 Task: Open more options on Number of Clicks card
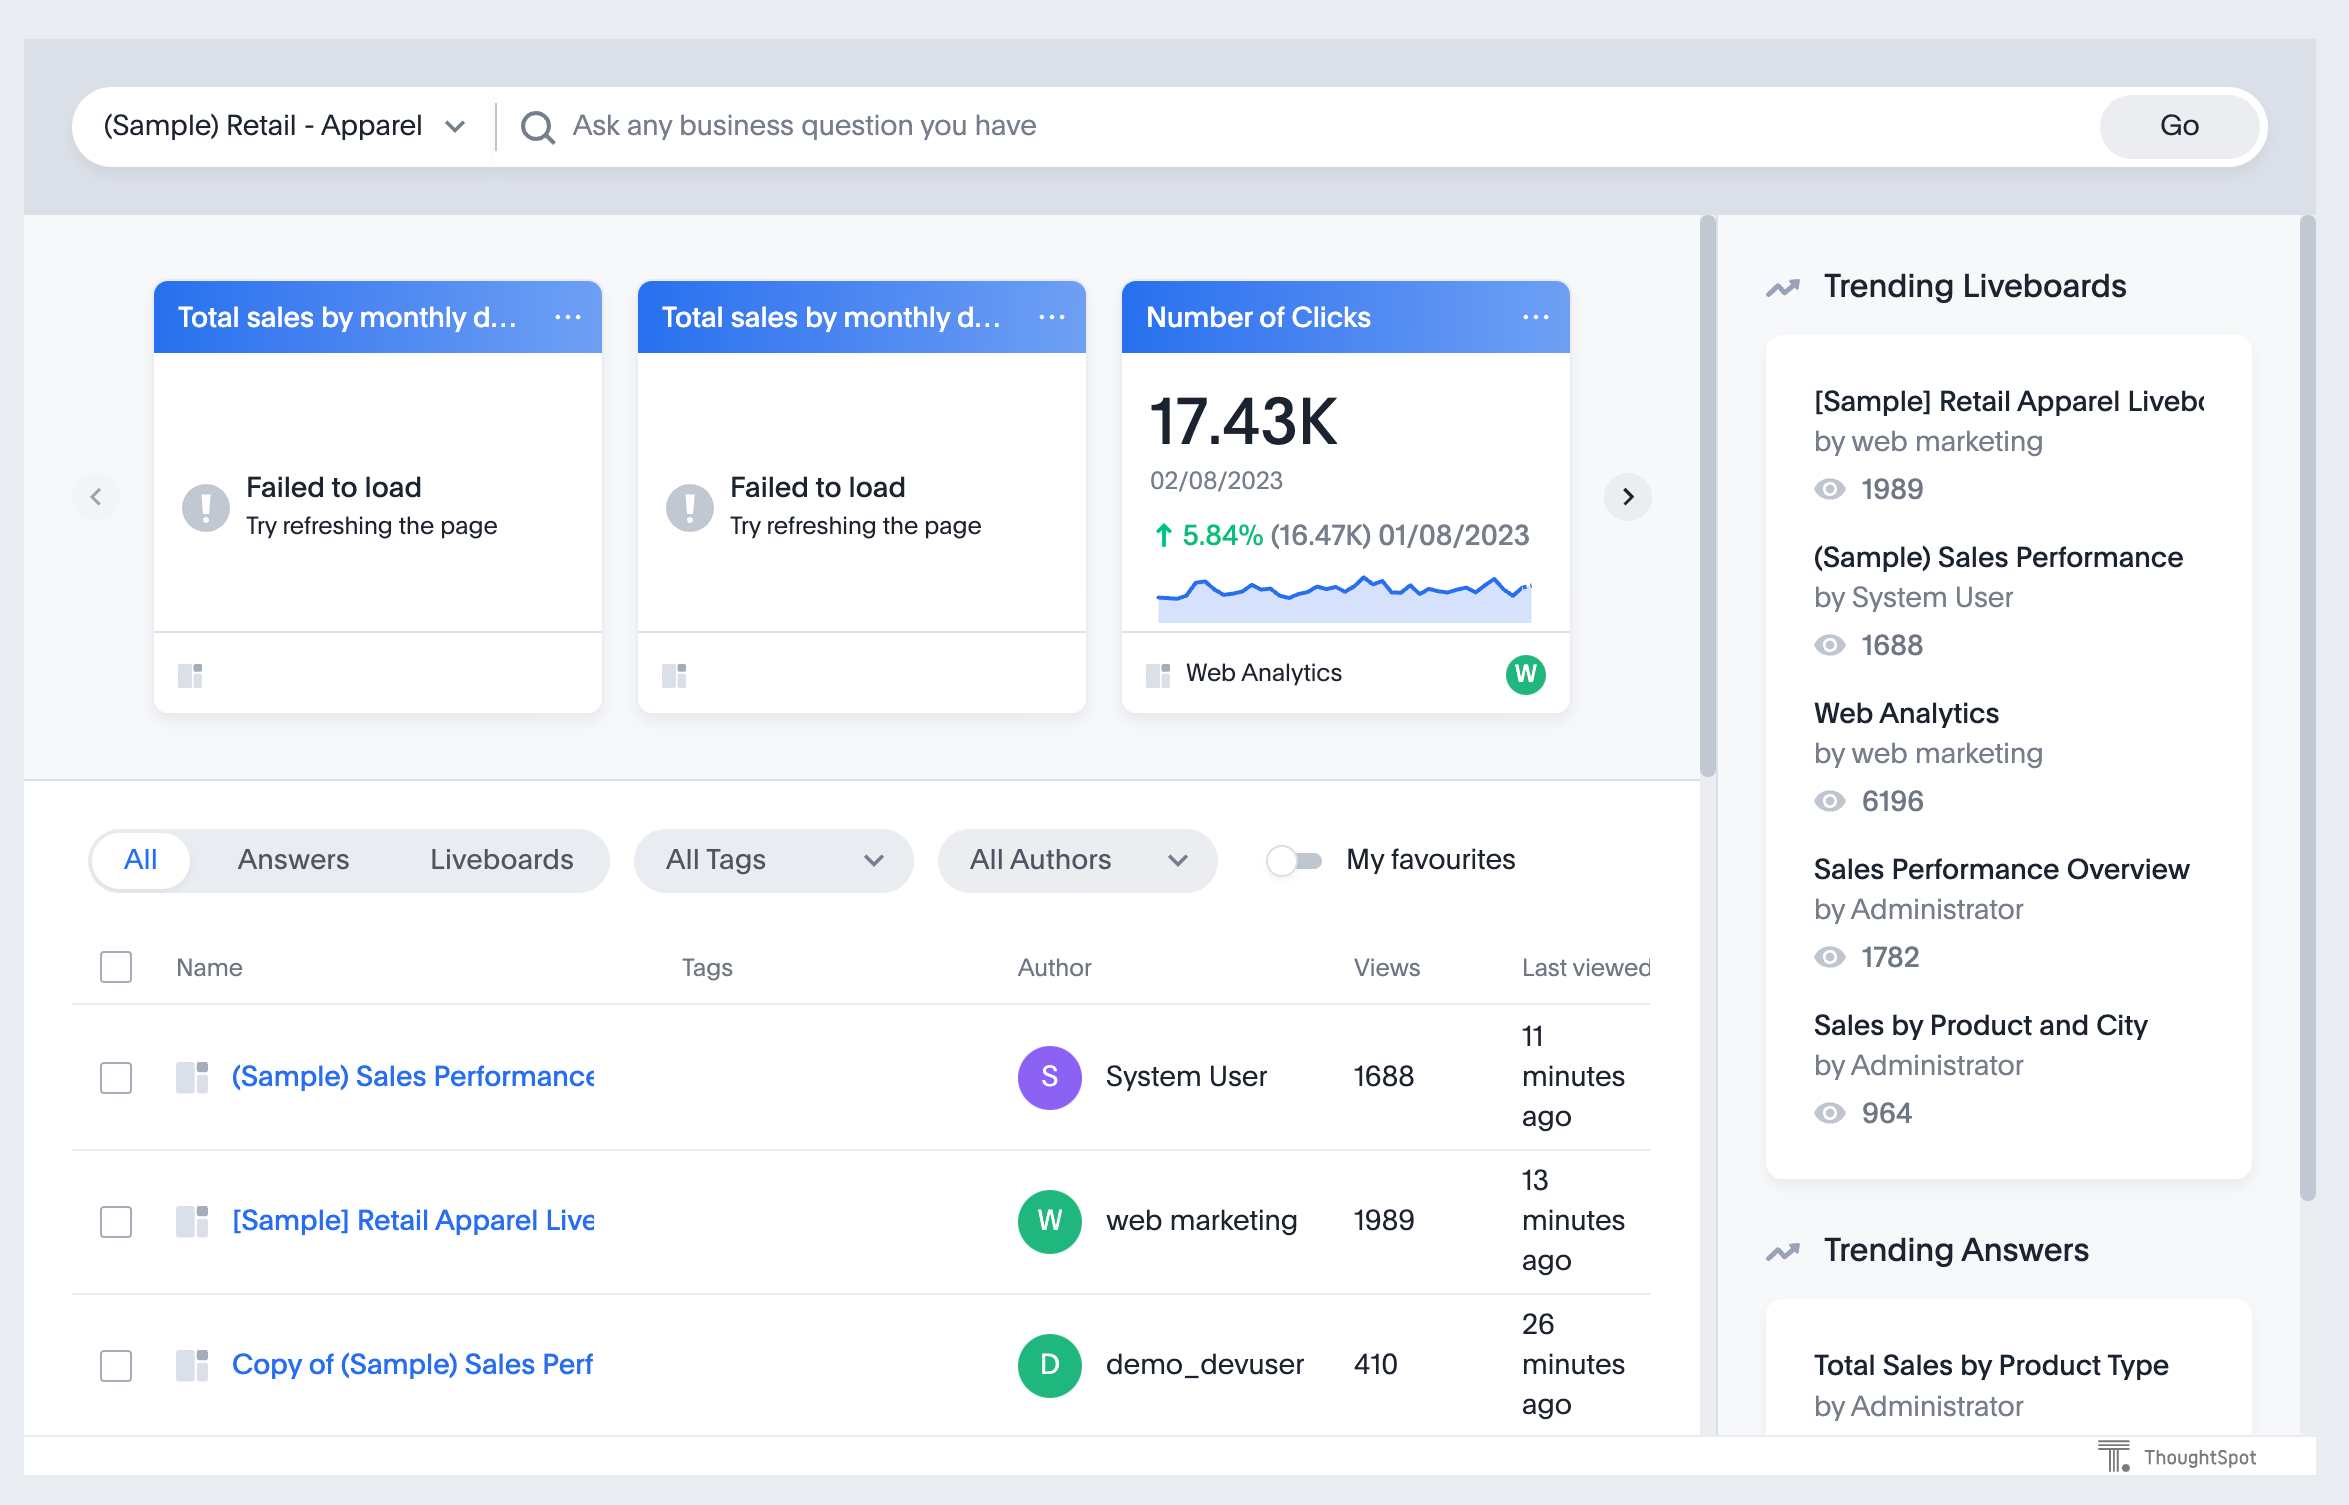pyautogui.click(x=1535, y=317)
